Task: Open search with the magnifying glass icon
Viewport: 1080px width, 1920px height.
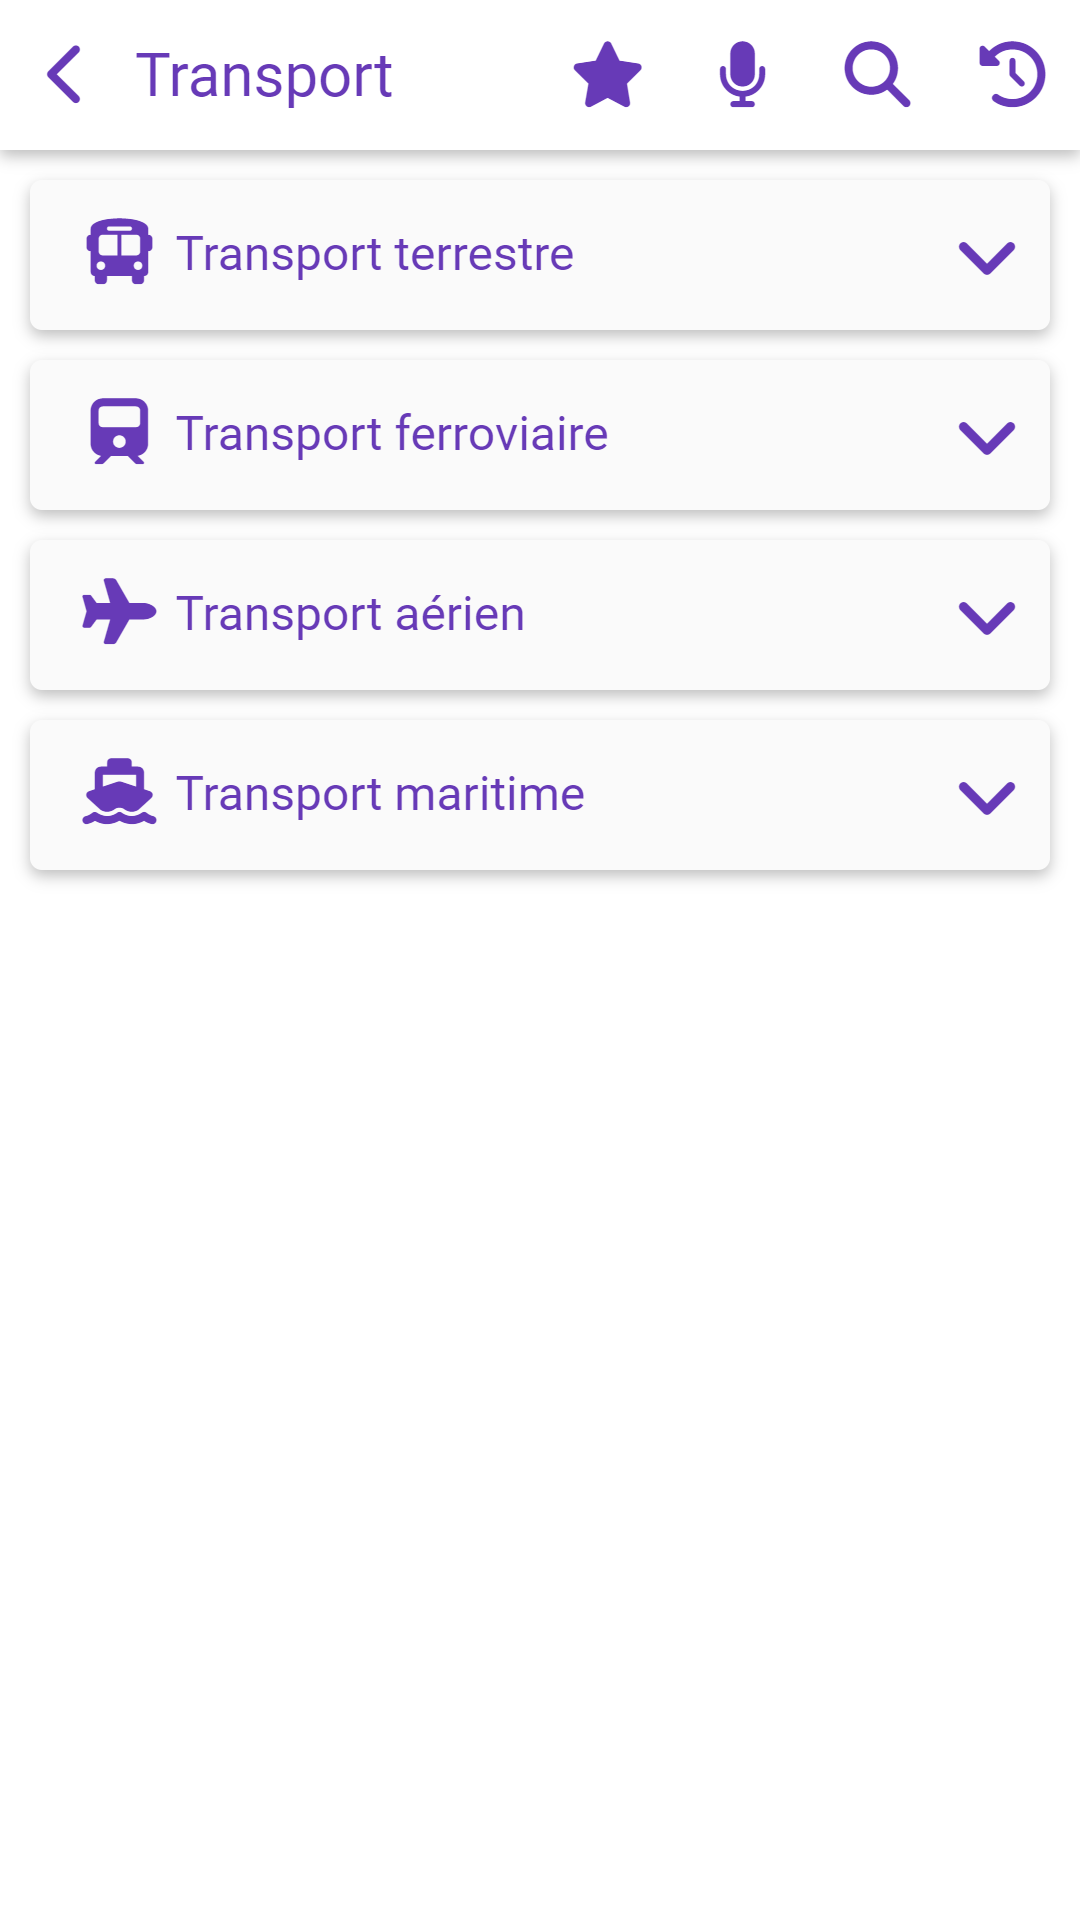Action: pos(877,75)
